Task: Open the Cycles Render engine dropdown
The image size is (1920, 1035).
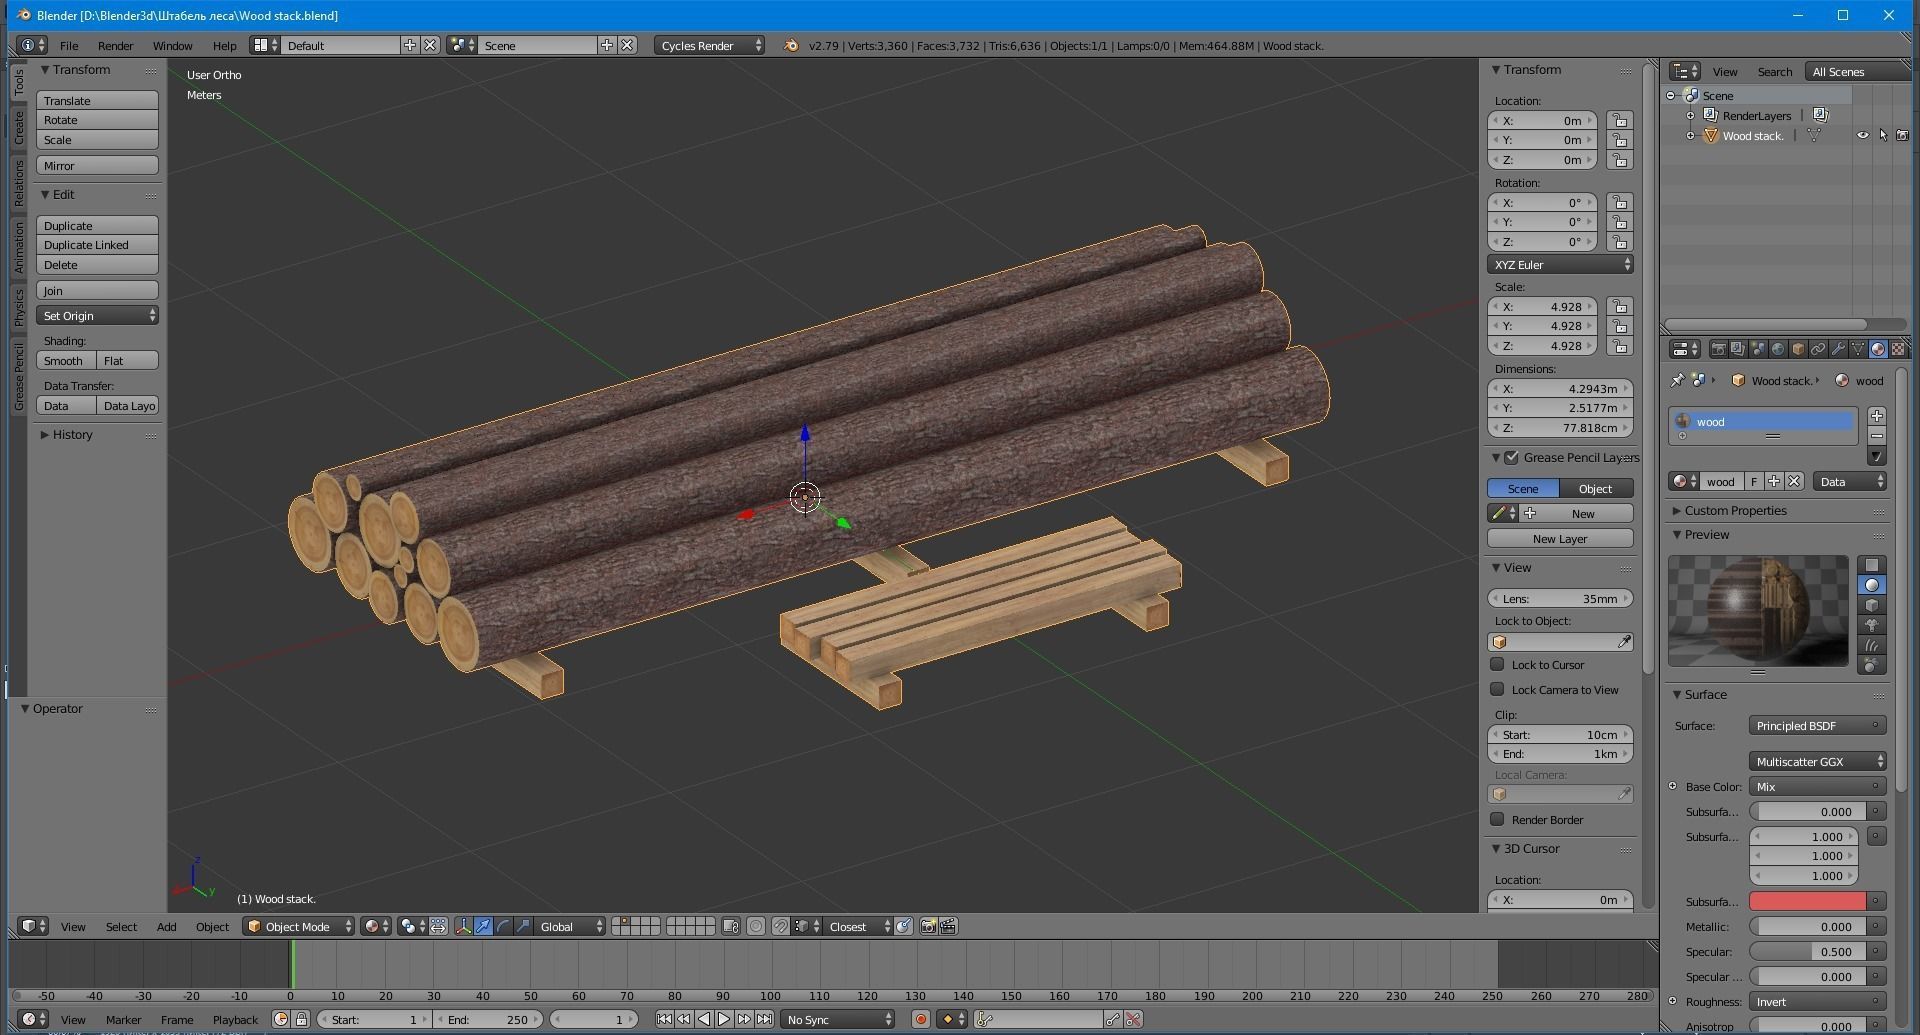Action: tap(710, 45)
